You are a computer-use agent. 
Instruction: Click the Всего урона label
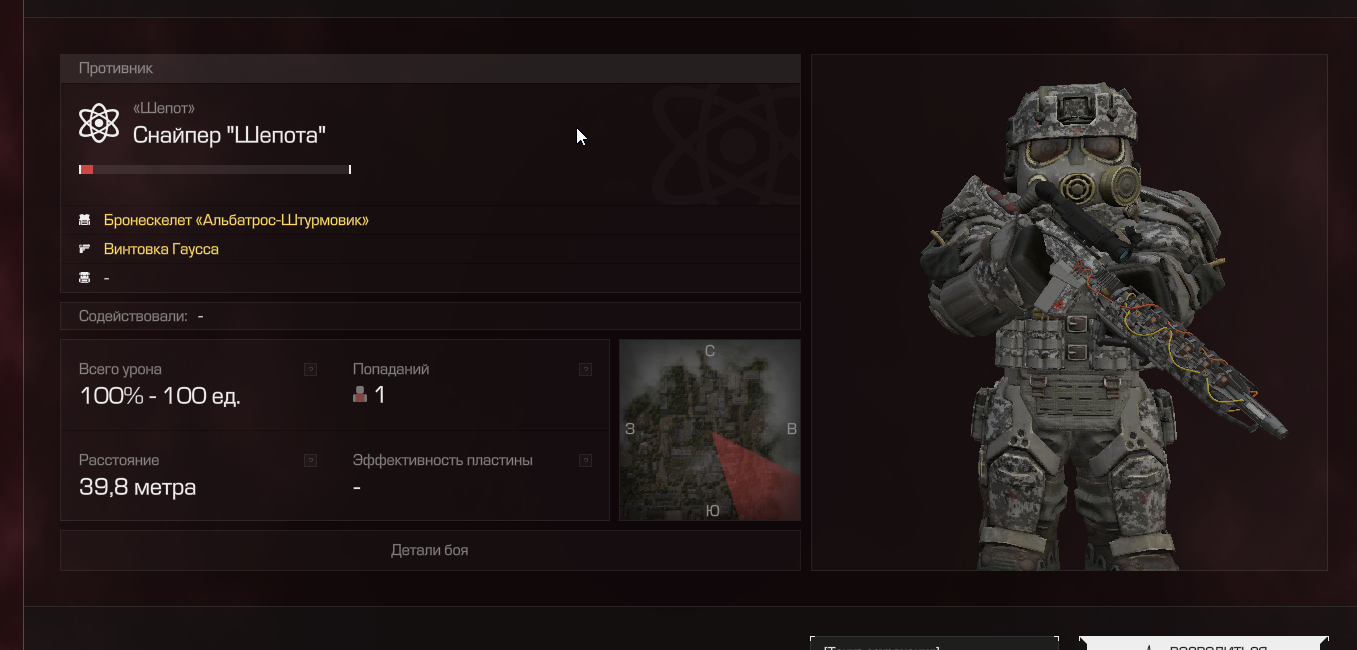(x=120, y=369)
